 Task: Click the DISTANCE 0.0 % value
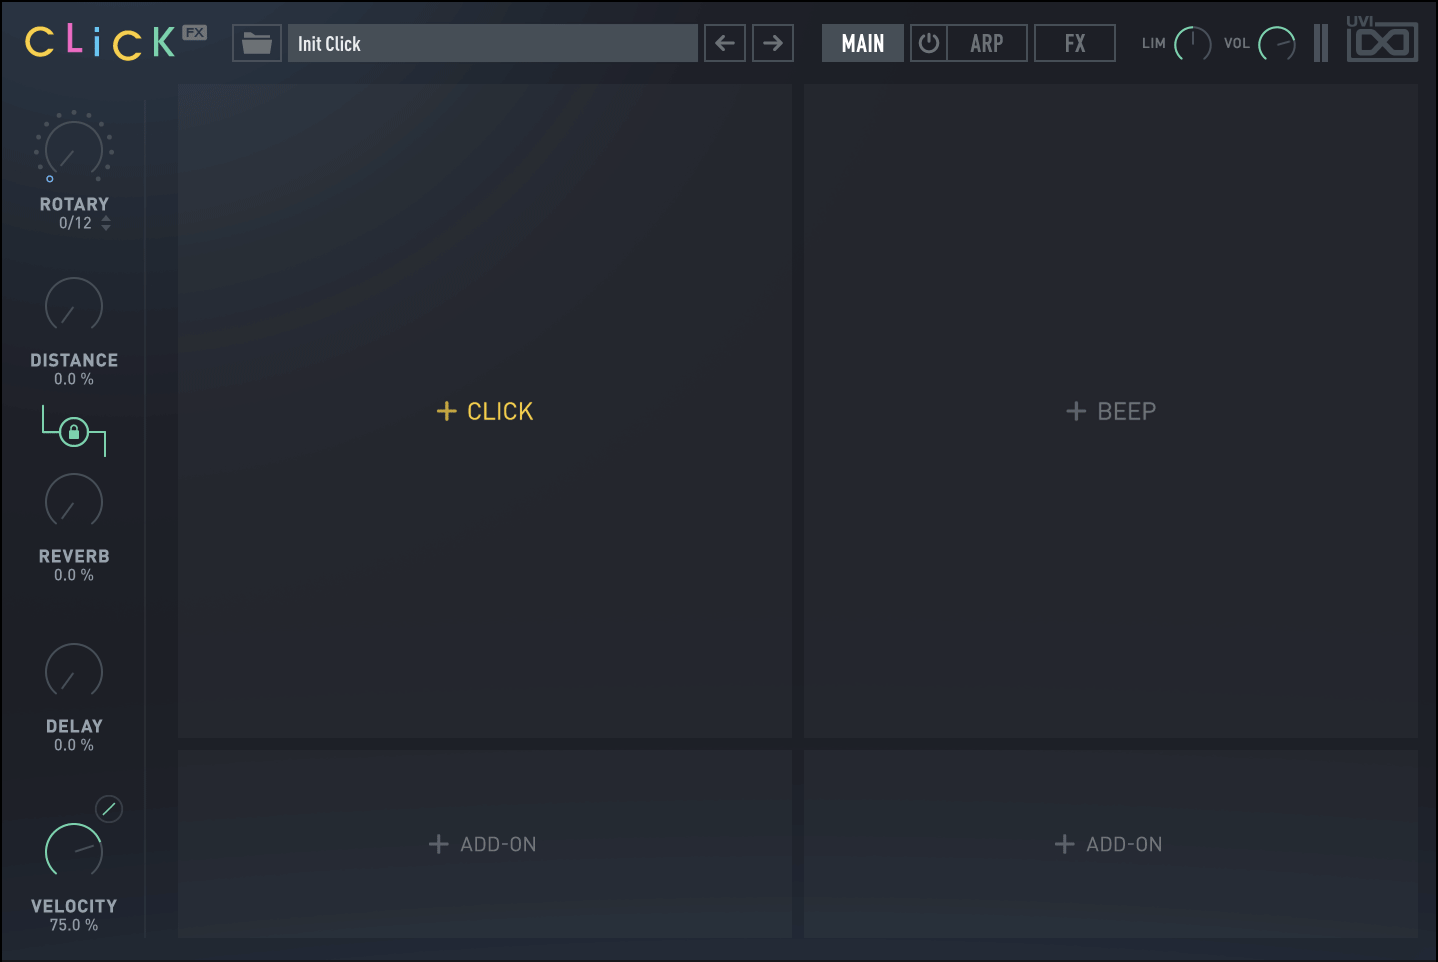[74, 379]
